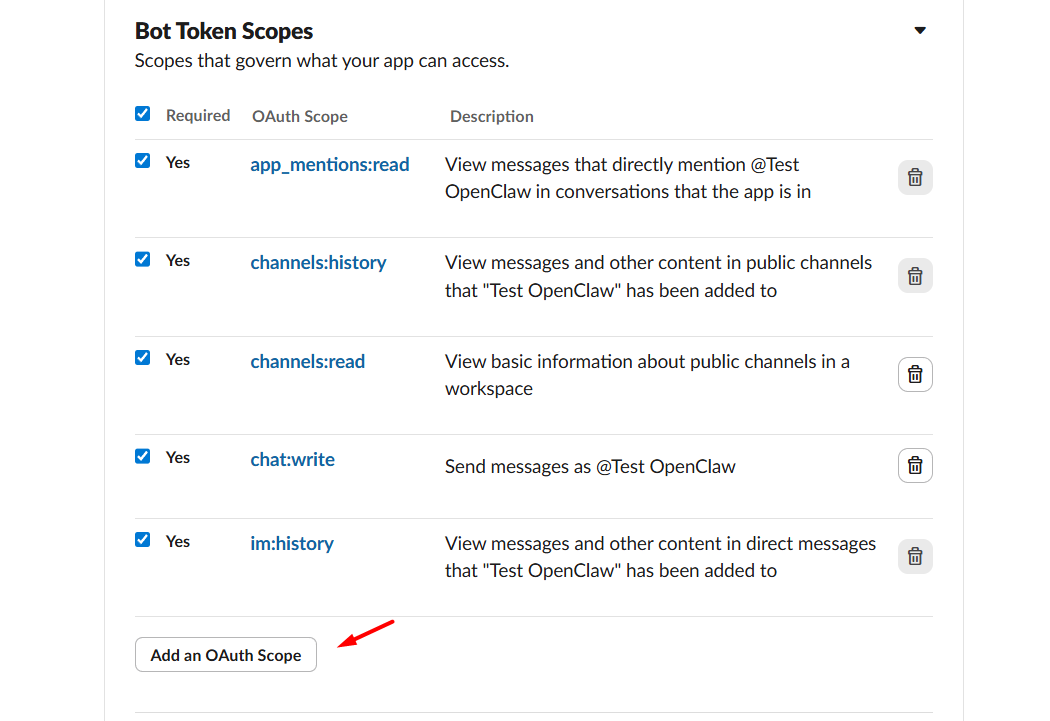This screenshot has height=721, width=1050.
Task: Click the Description column header
Action: (492, 116)
